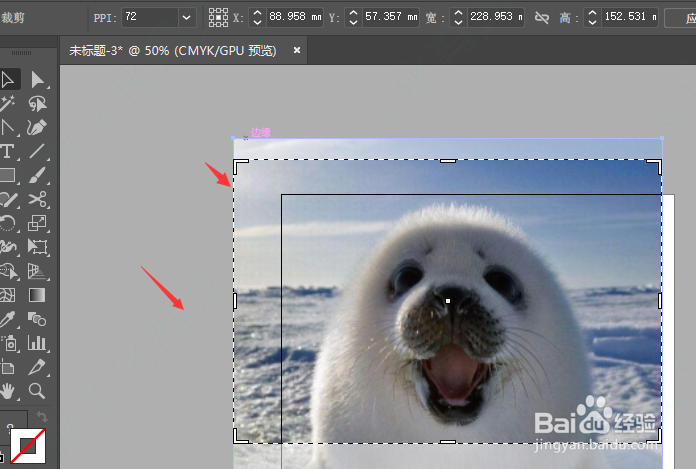Image resolution: width=696 pixels, height=469 pixels.
Task: Click the crop box bottom-middle handle
Action: coord(448,442)
